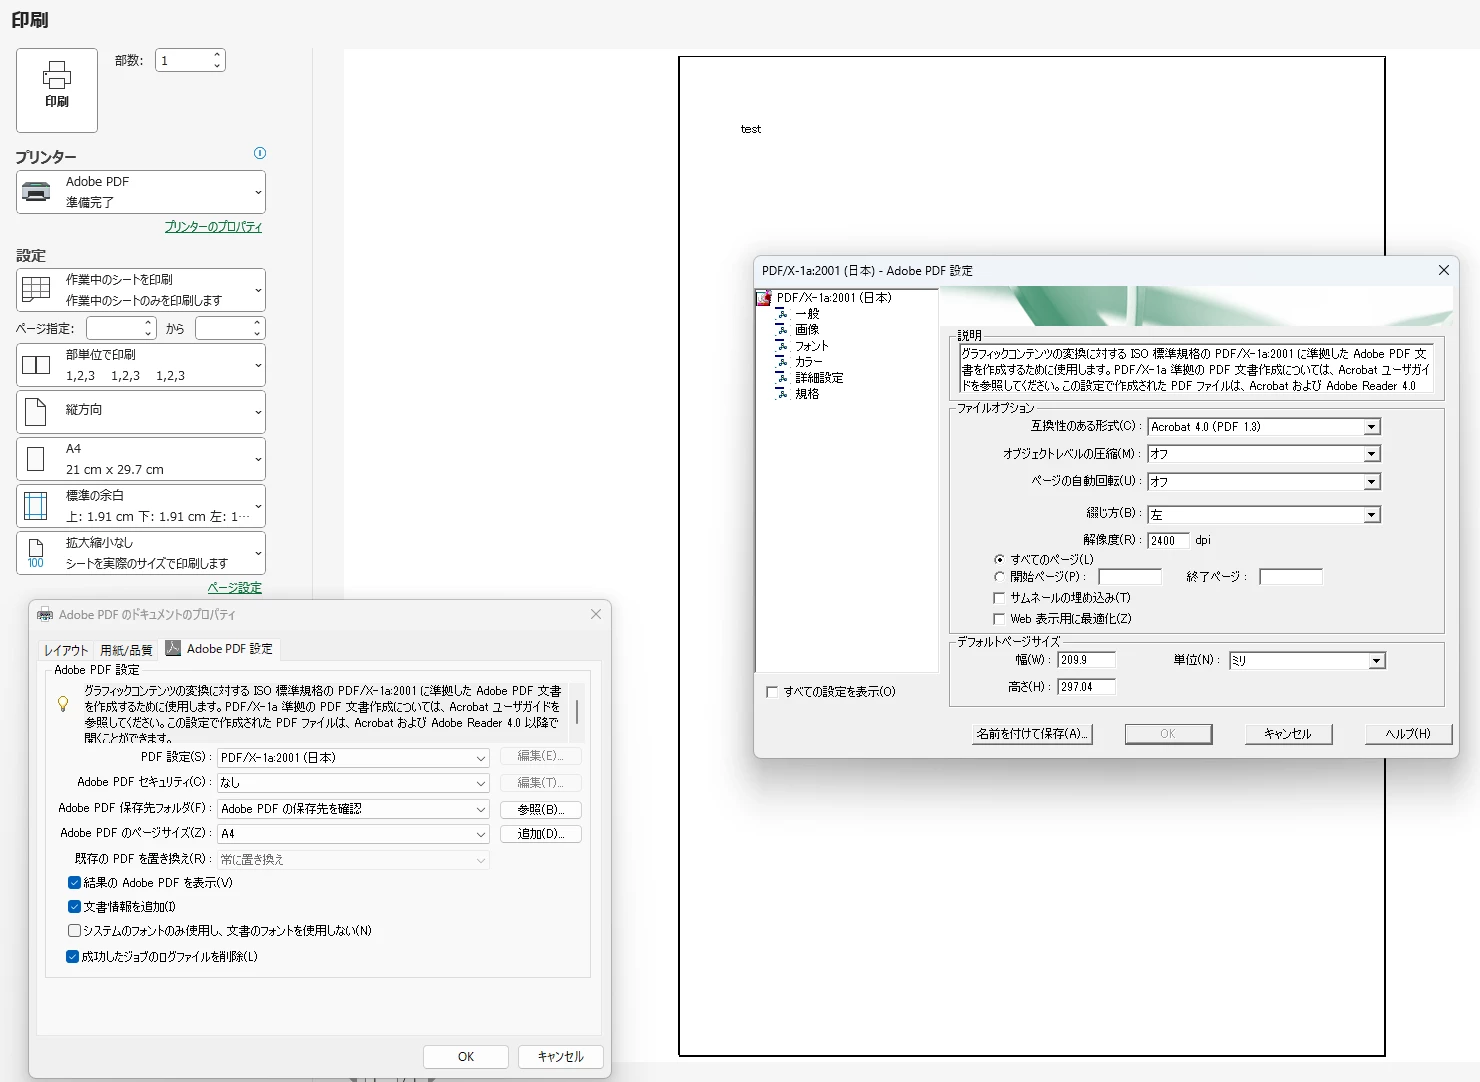Click the printer info icon next to プリンター

point(260,153)
